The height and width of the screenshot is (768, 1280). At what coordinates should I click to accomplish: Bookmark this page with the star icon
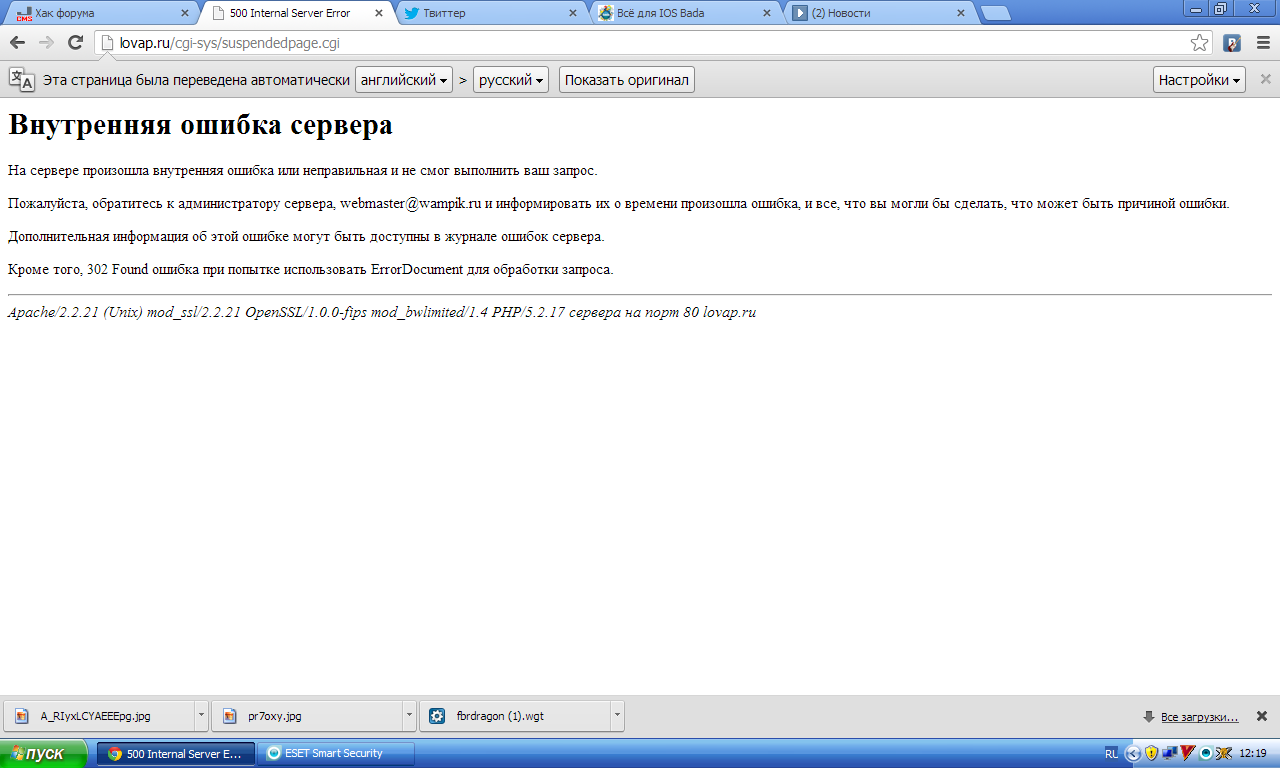point(1199,43)
